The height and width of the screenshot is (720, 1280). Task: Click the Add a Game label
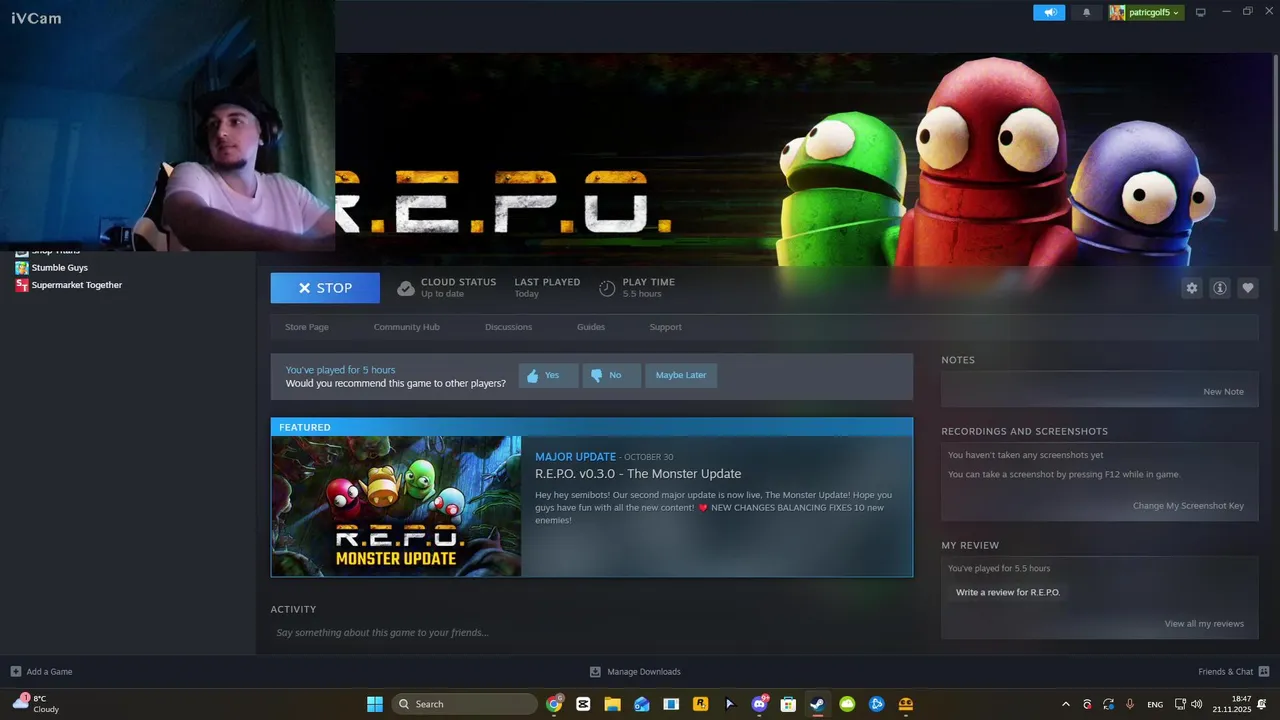coord(49,672)
